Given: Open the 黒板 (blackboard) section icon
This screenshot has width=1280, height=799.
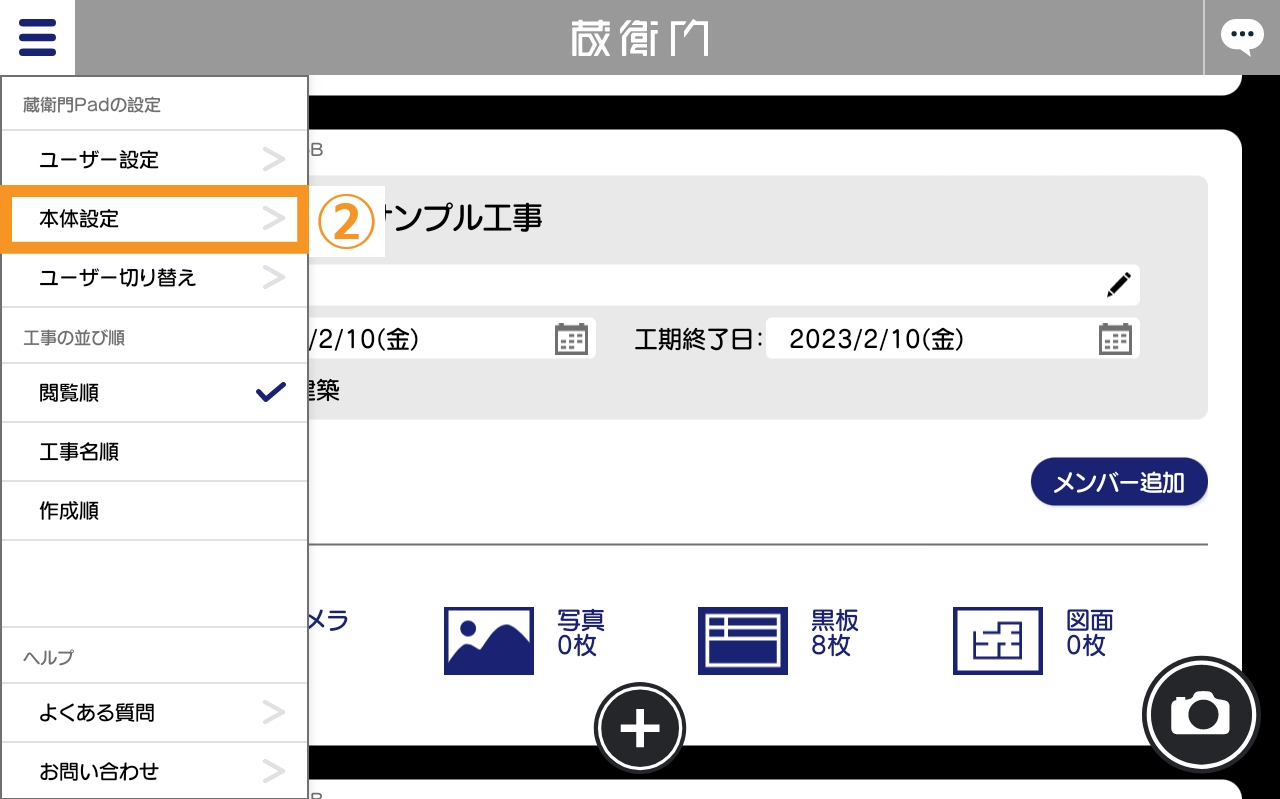Looking at the screenshot, I should click(742, 640).
